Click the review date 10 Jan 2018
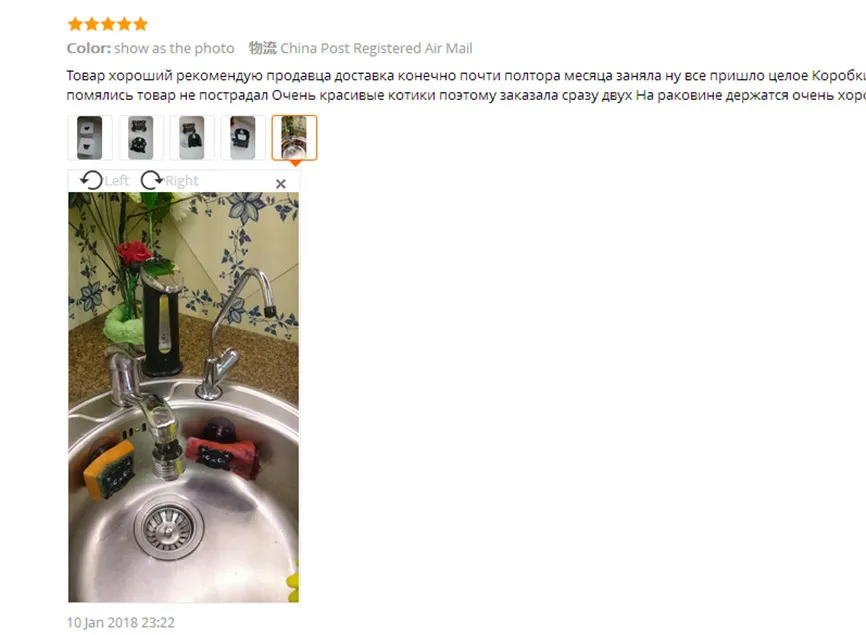 coord(120,622)
